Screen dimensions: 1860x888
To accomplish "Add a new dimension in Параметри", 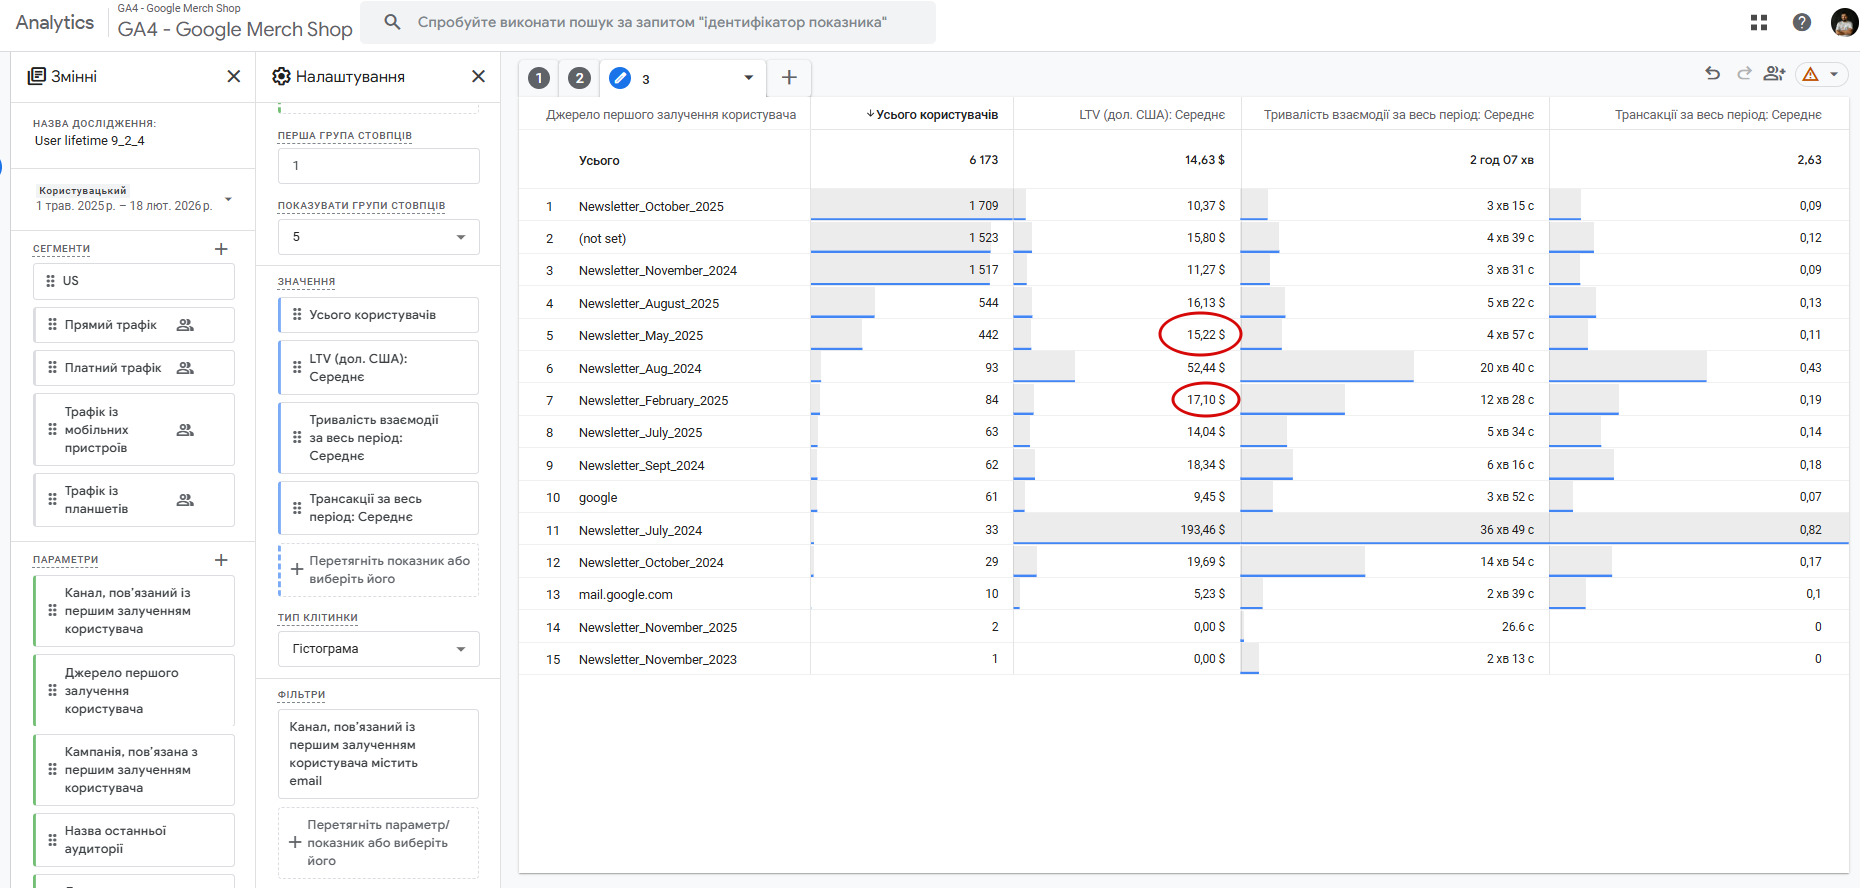I will (221, 560).
